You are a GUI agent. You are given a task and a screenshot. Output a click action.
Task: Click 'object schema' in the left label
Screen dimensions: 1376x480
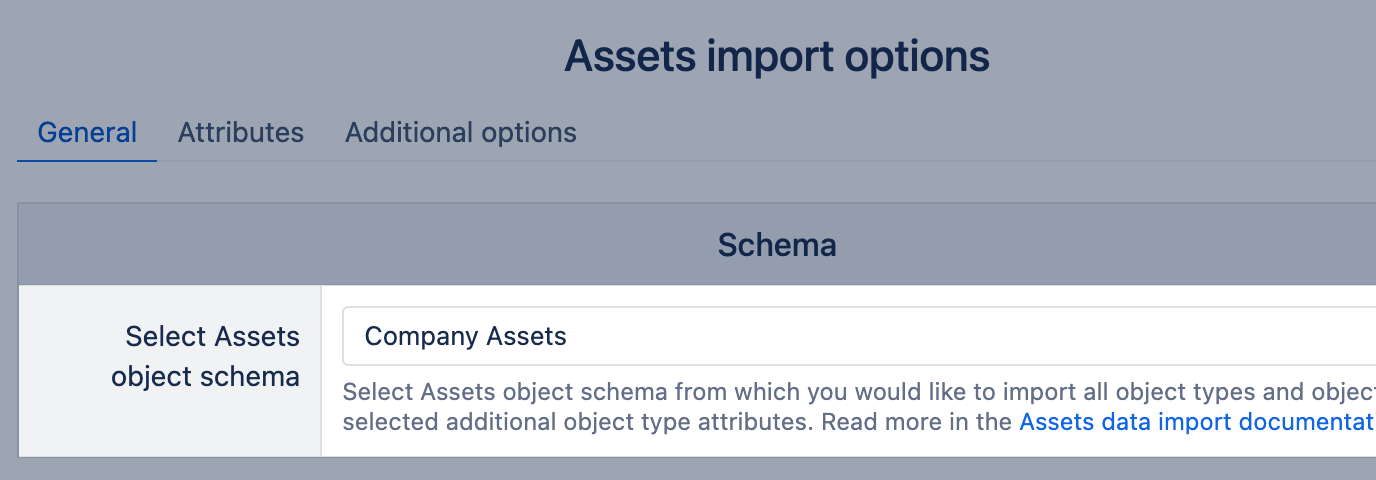click(205, 376)
